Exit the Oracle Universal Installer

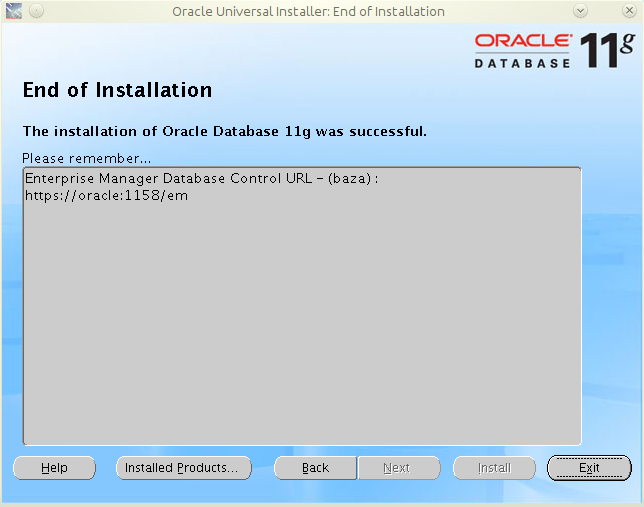pos(589,468)
